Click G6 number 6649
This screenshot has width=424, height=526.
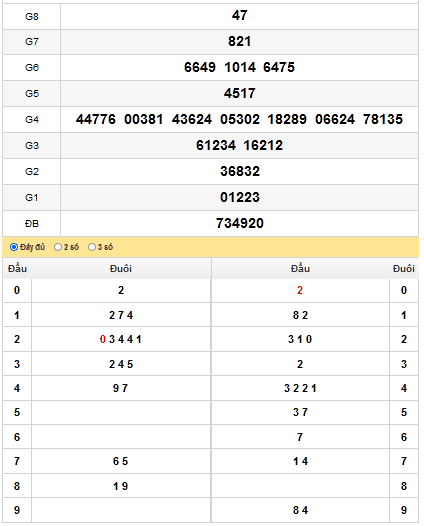point(200,67)
